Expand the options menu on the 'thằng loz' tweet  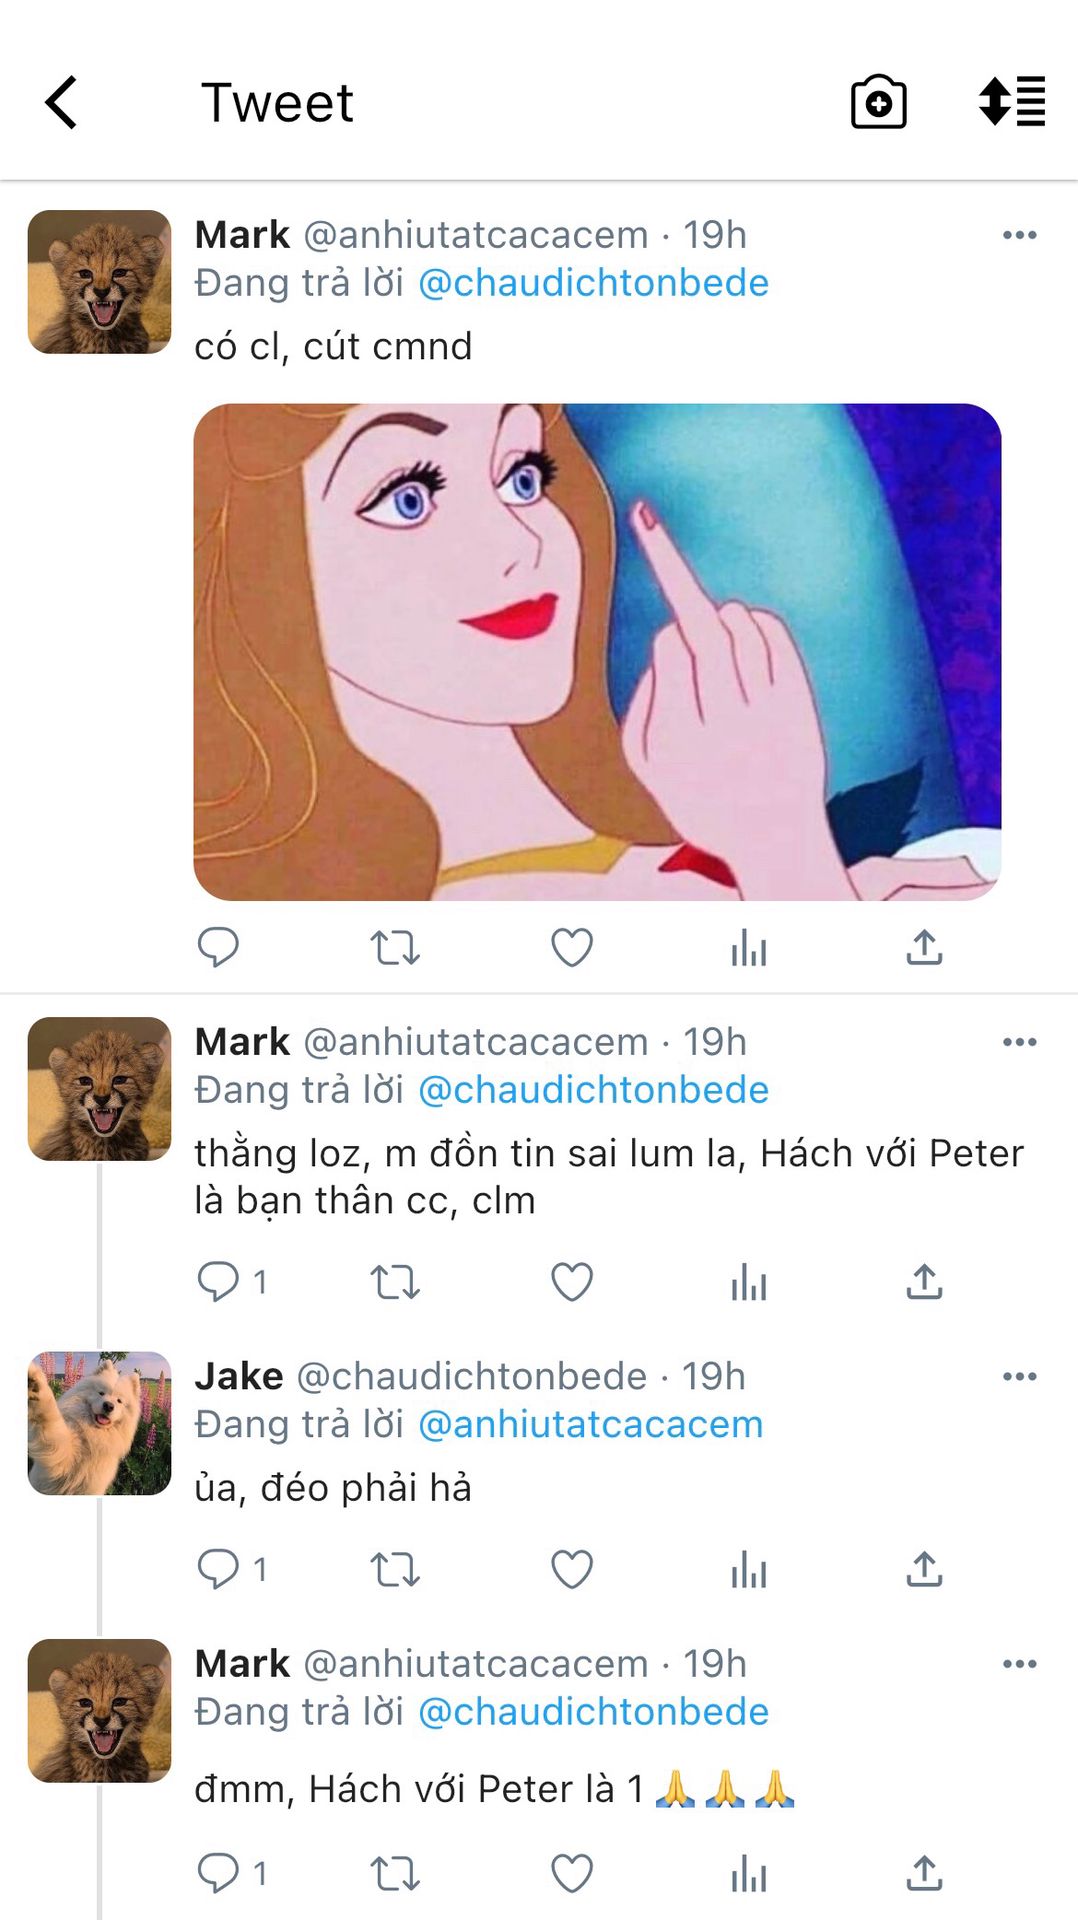point(1019,1042)
